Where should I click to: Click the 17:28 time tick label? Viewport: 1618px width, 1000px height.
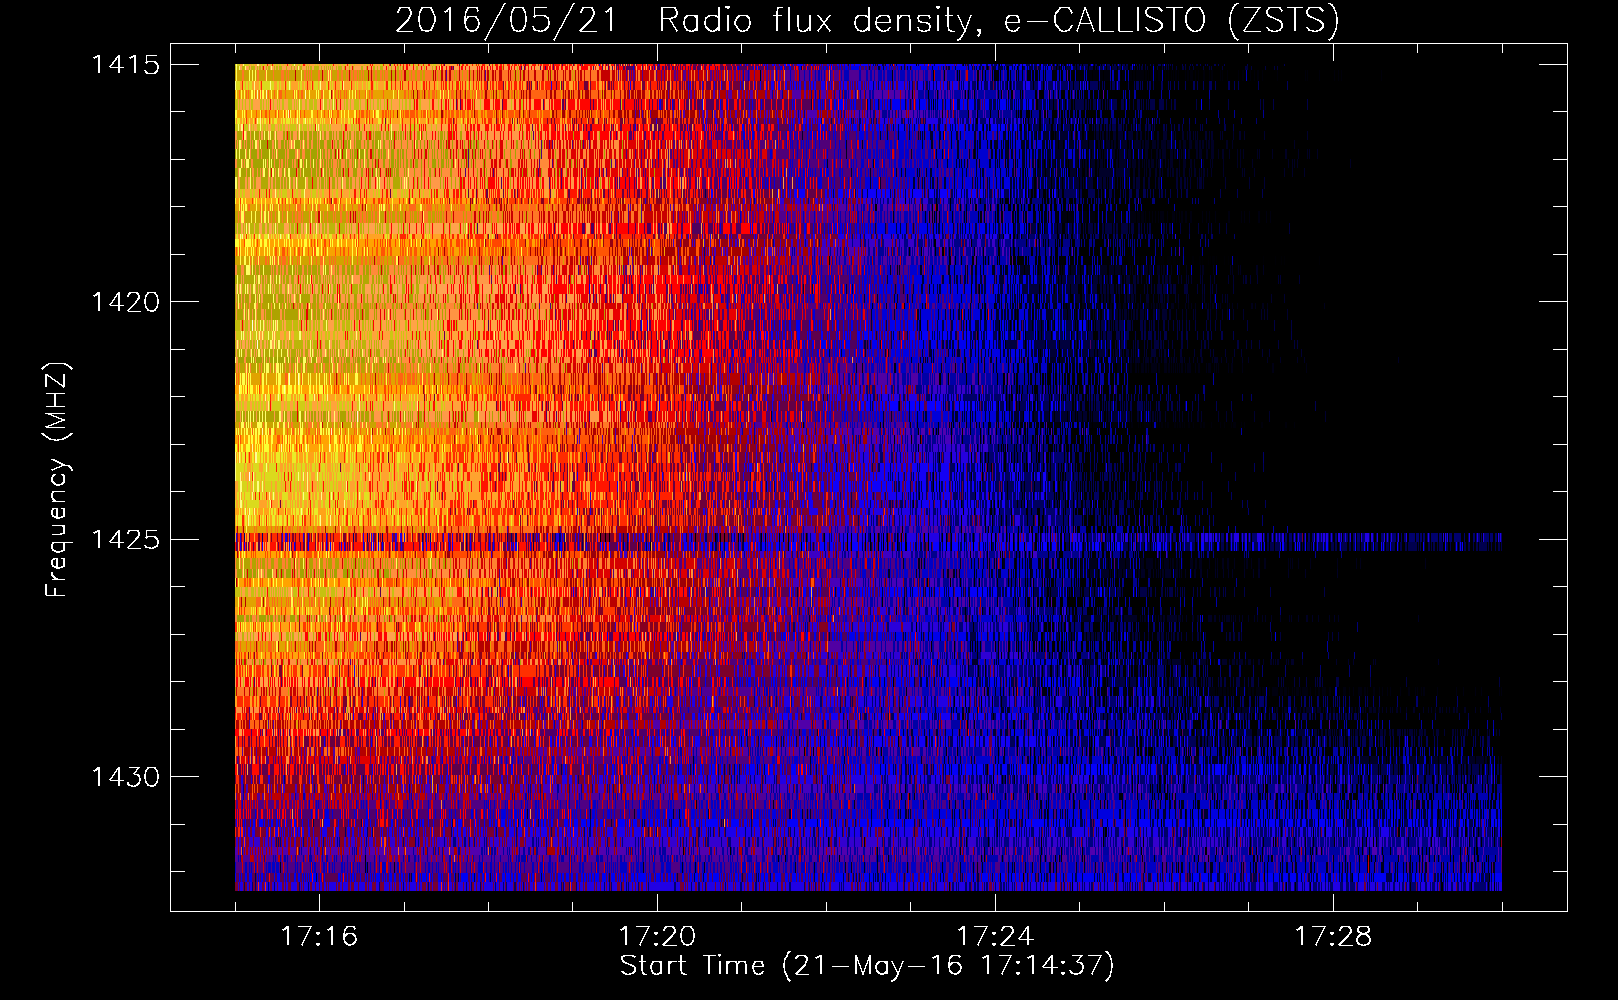tap(1333, 936)
